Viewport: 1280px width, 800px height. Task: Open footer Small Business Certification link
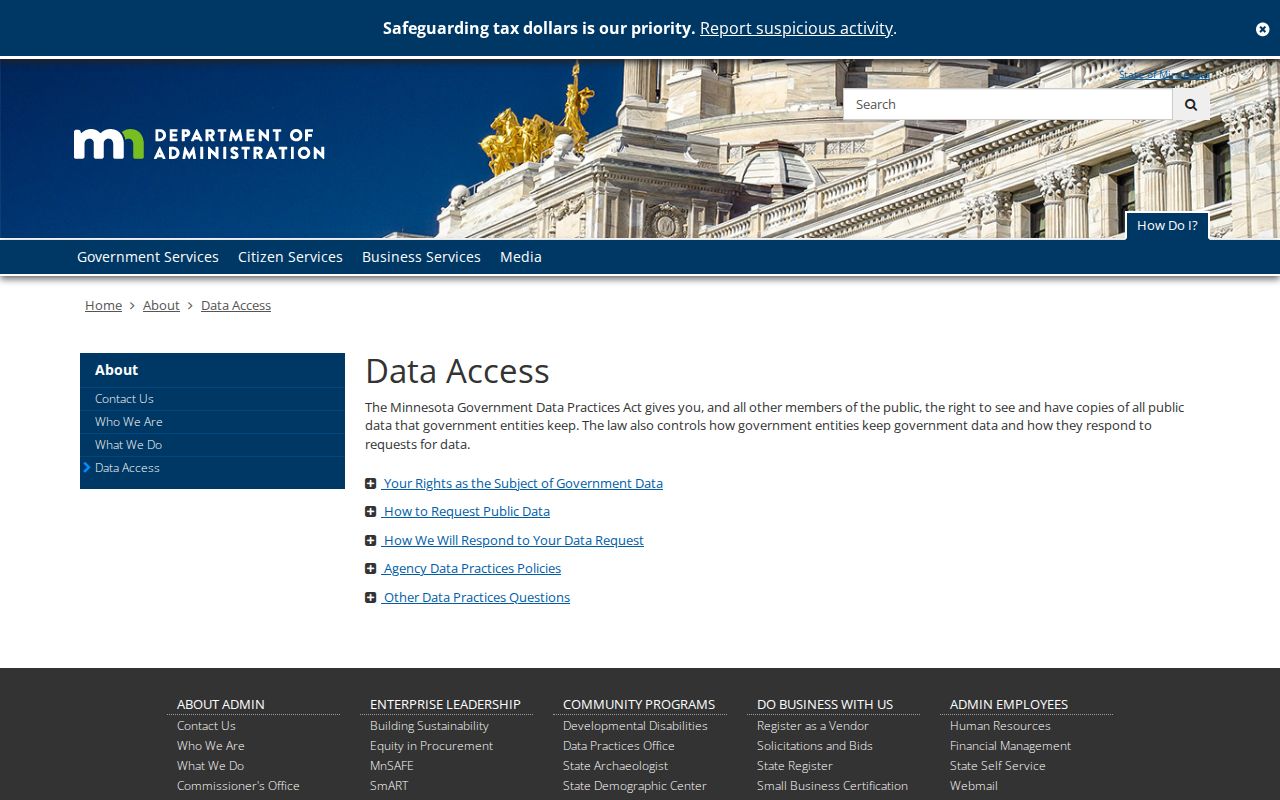832,786
